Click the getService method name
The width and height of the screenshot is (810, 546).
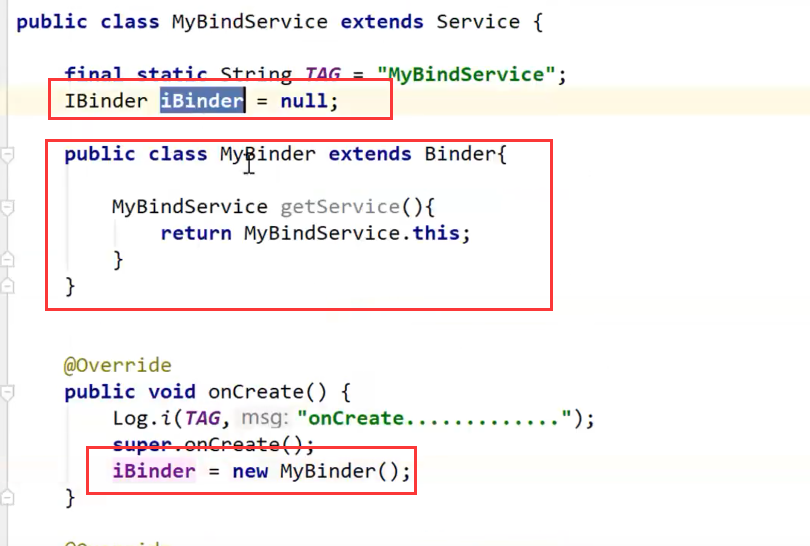coord(340,207)
